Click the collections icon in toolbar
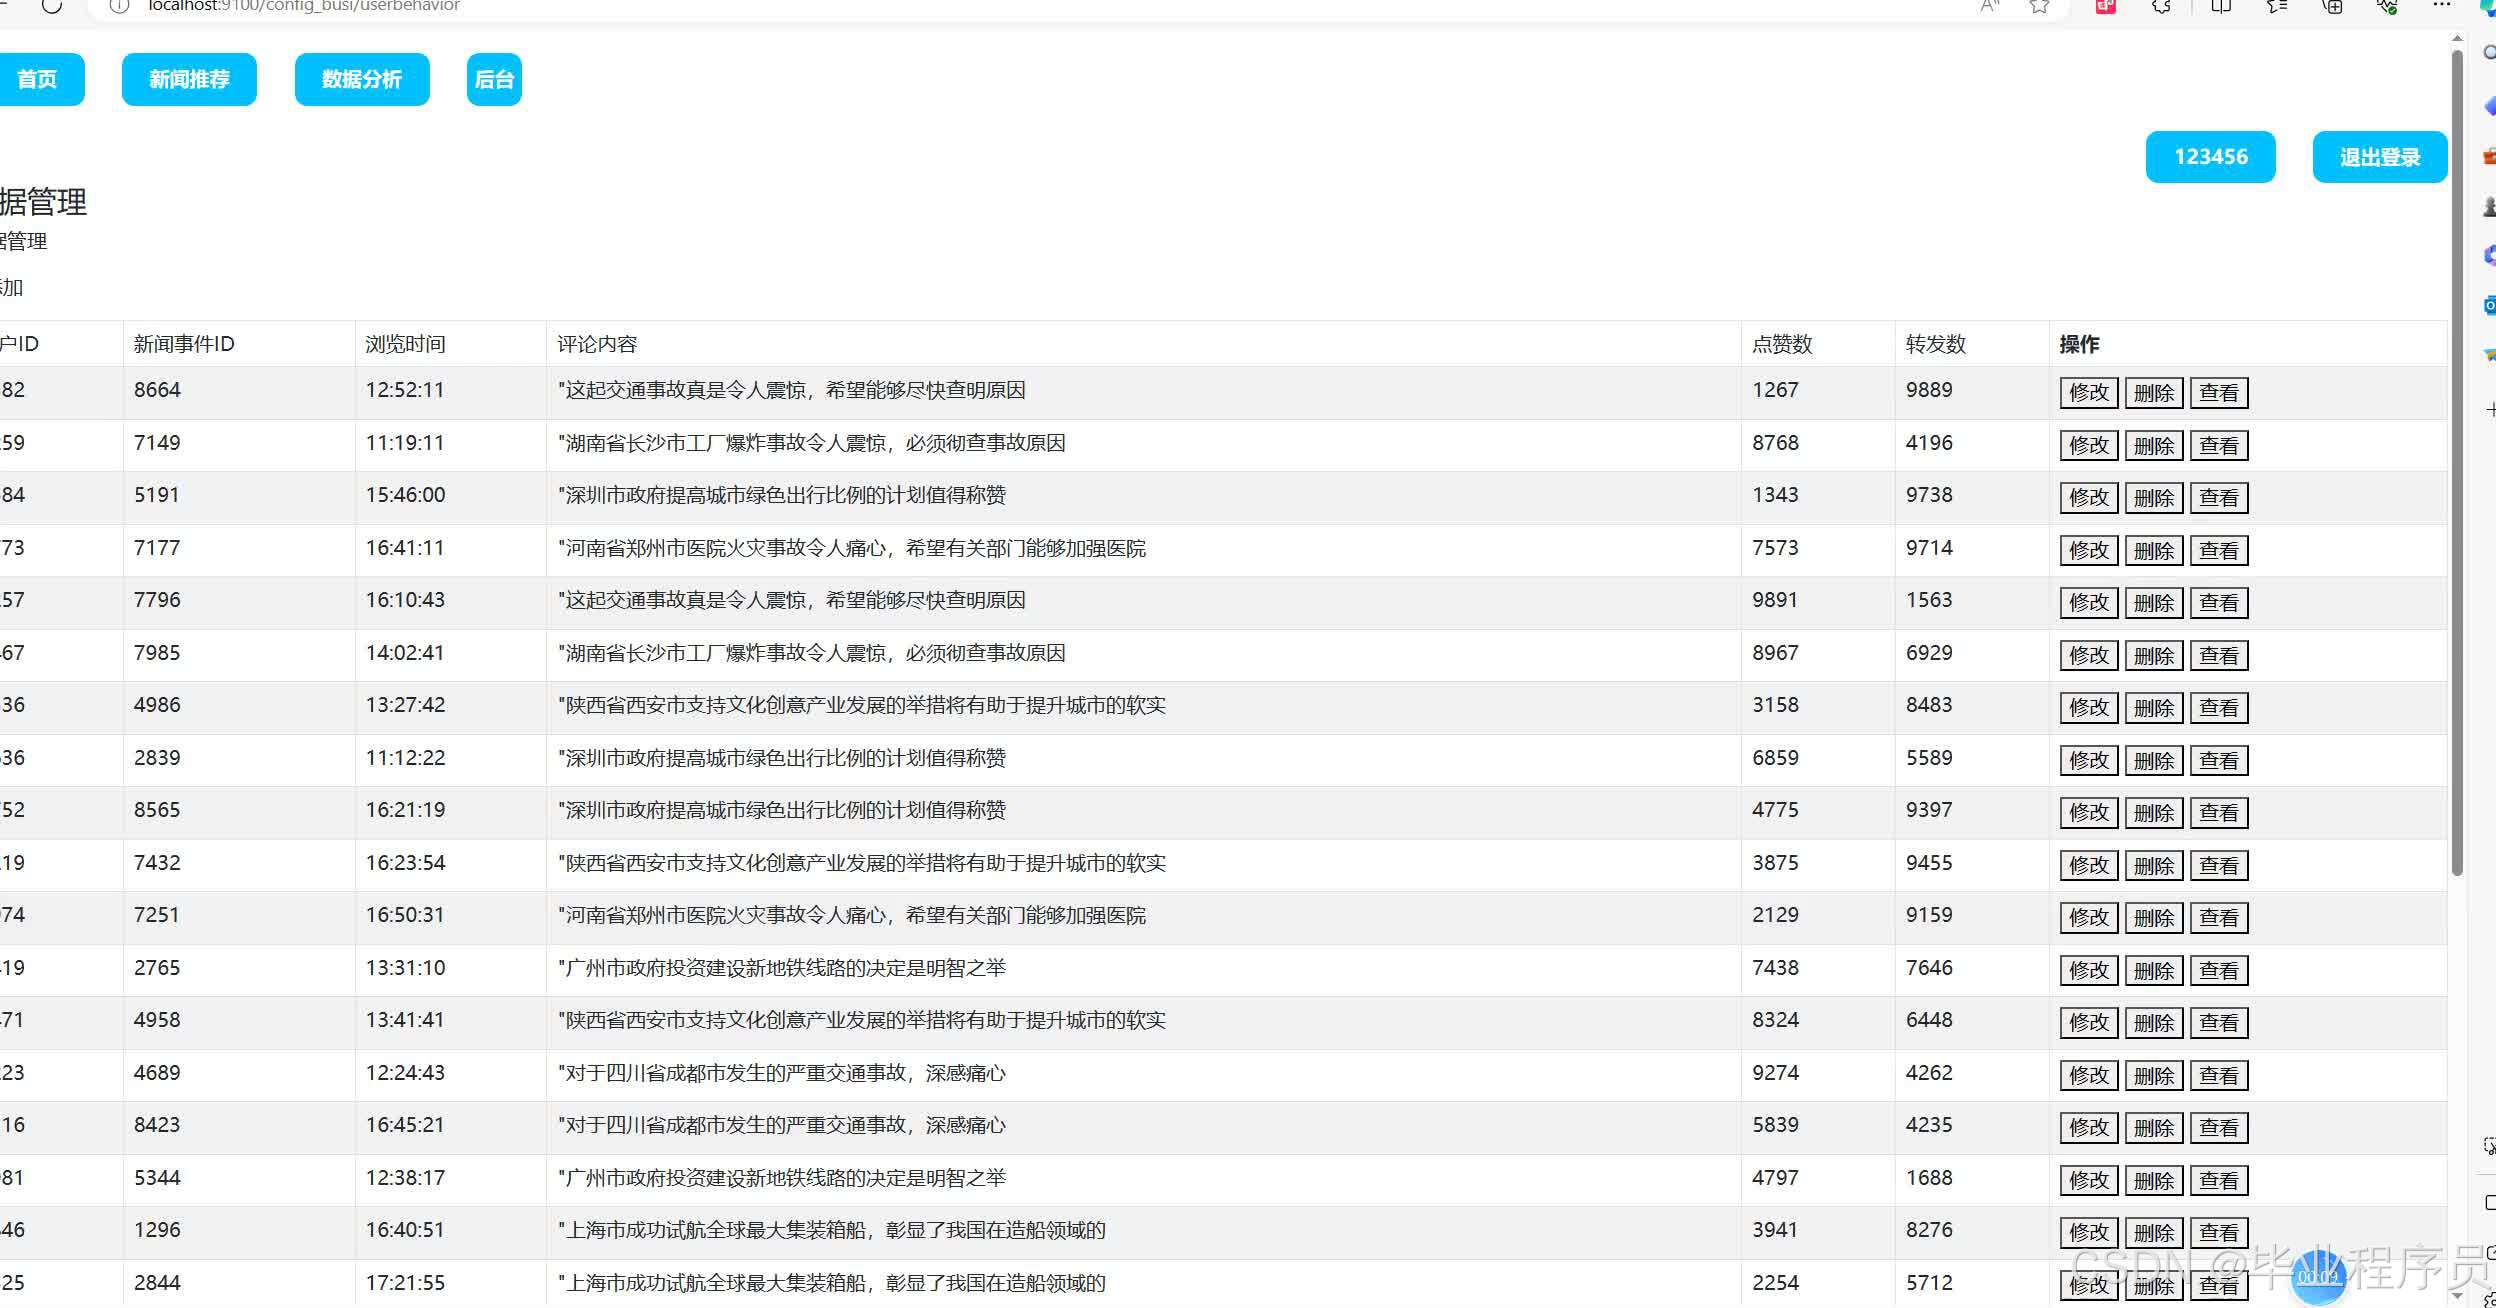 tap(2333, 6)
